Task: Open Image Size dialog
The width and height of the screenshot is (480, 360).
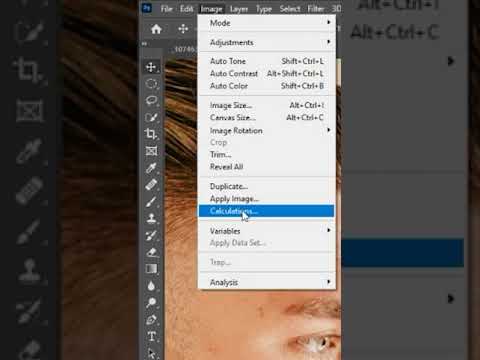Action: click(x=267, y=105)
